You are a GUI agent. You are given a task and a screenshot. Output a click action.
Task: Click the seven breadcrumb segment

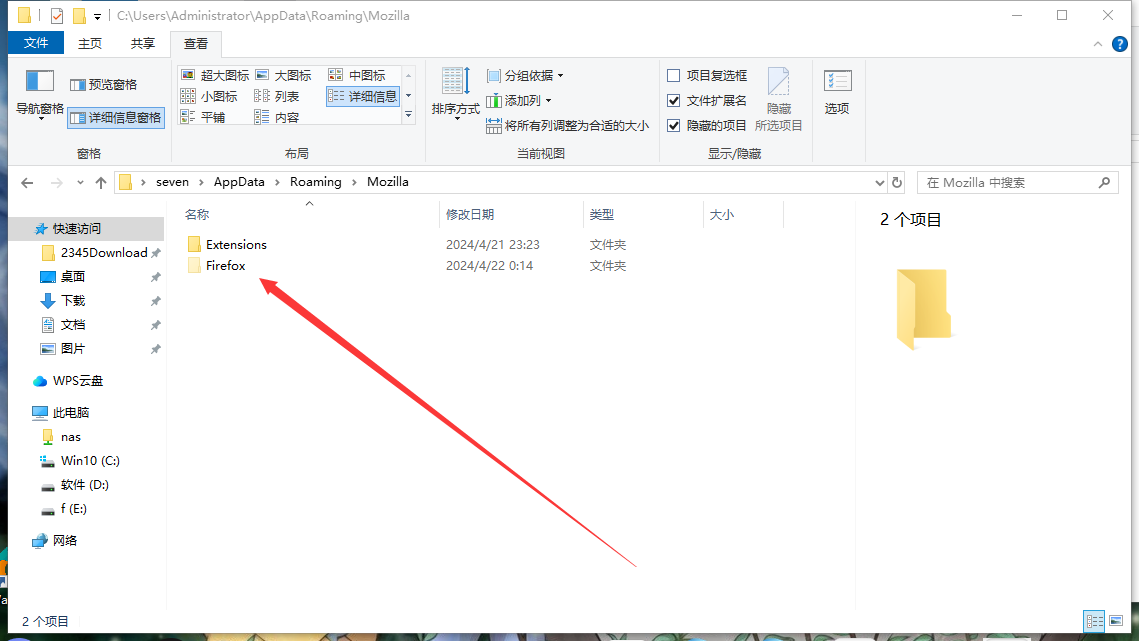pos(172,182)
